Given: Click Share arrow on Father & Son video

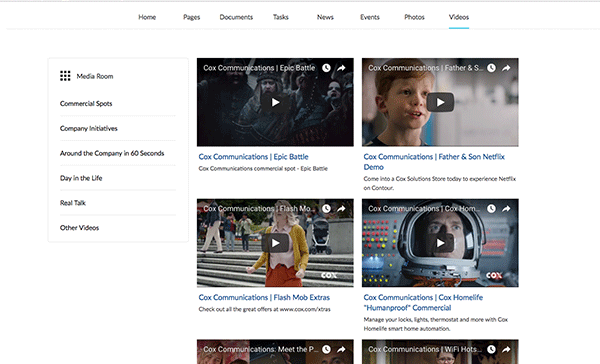Looking at the screenshot, I should [x=506, y=68].
